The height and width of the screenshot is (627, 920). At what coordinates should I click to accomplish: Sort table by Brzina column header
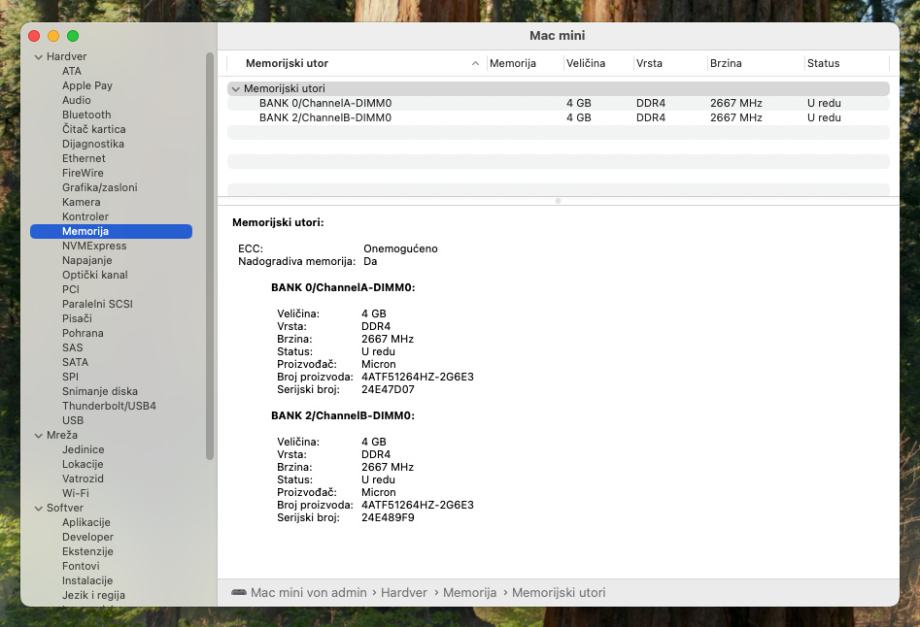tap(726, 64)
